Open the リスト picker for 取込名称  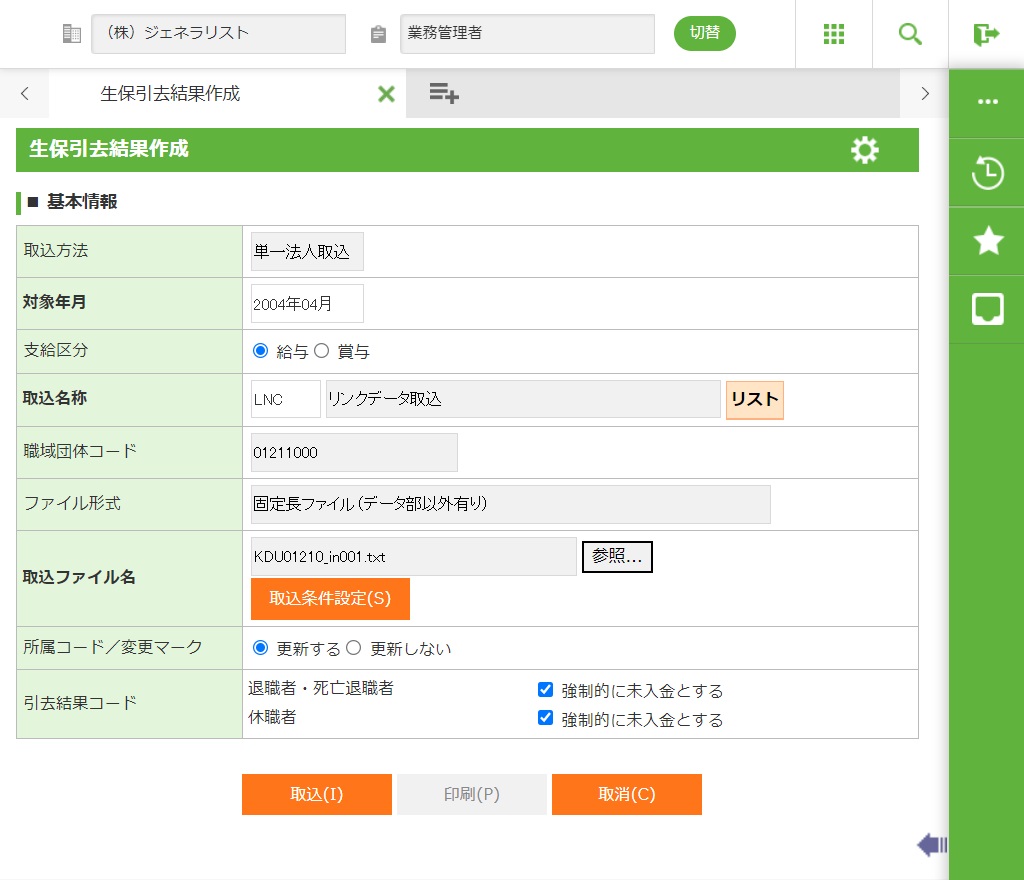click(x=754, y=399)
